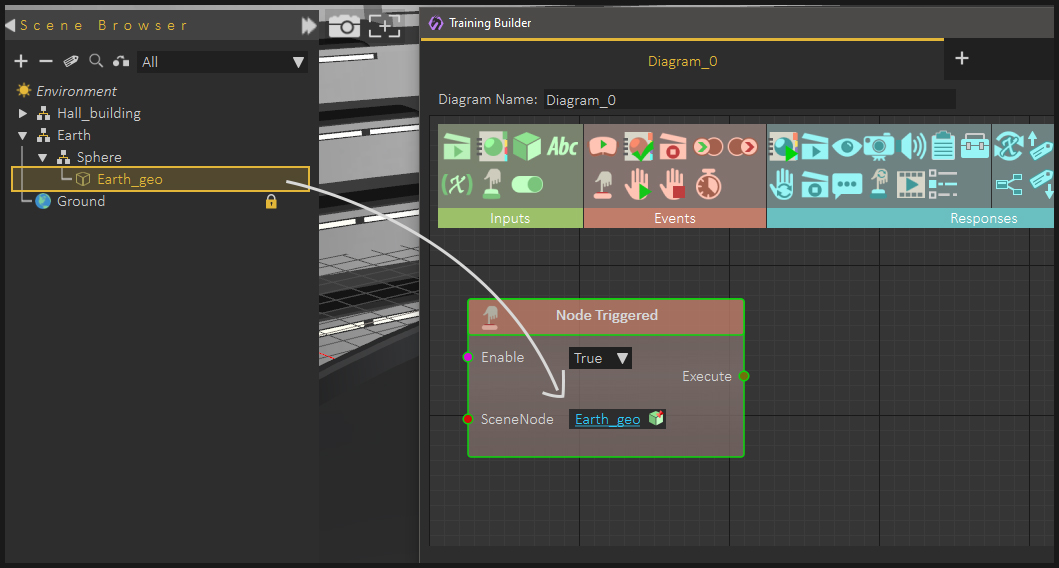The image size is (1059, 568).
Task: Select the green 3D cube input icon
Action: (x=527, y=147)
